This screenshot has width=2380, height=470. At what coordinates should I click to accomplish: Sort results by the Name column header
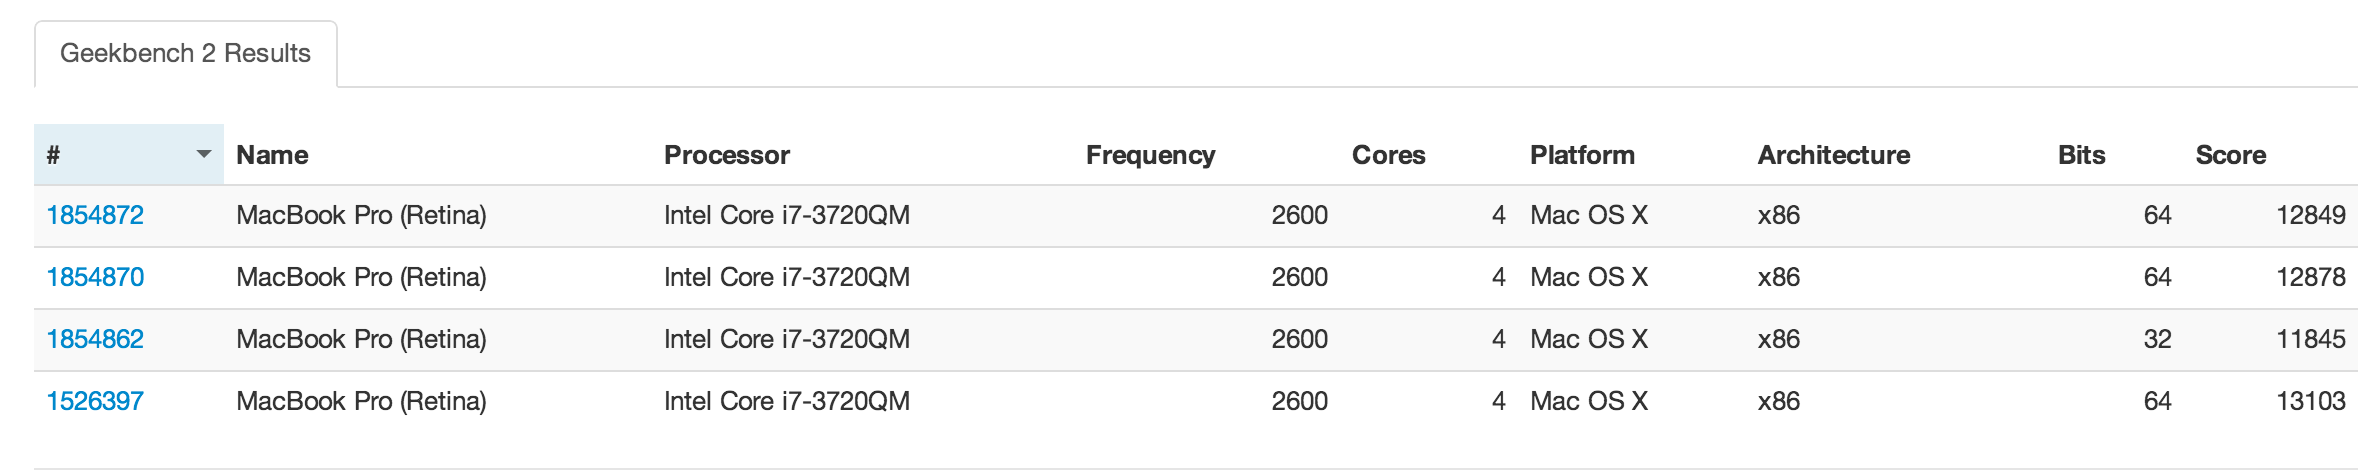[272, 155]
